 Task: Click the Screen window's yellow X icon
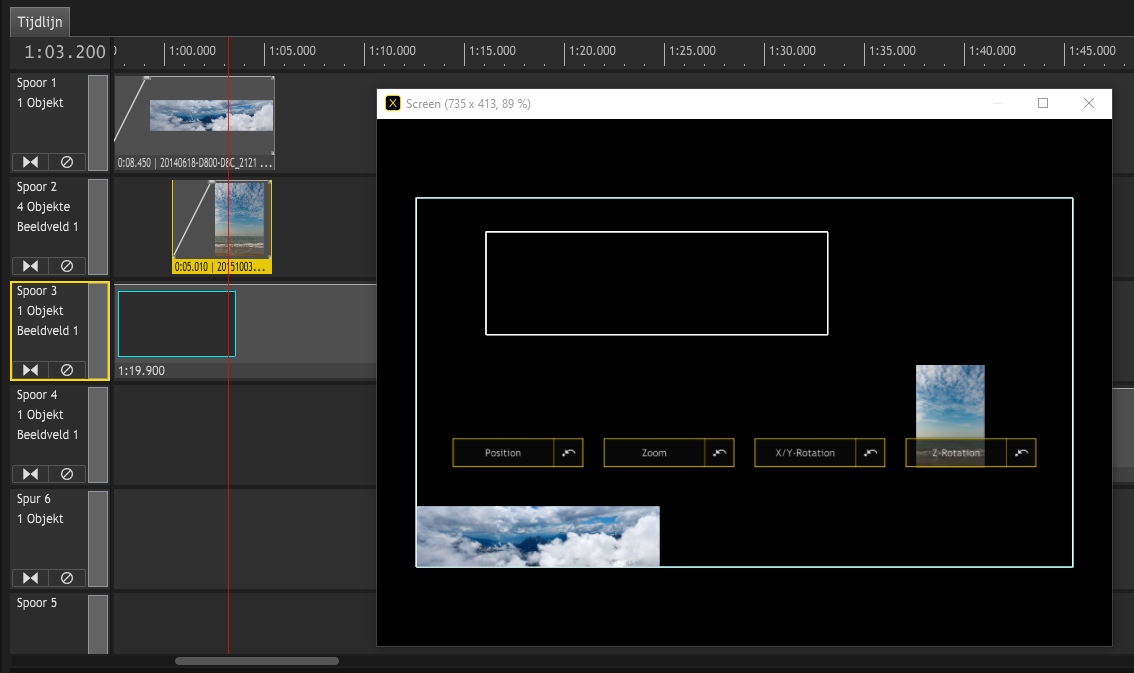393,103
